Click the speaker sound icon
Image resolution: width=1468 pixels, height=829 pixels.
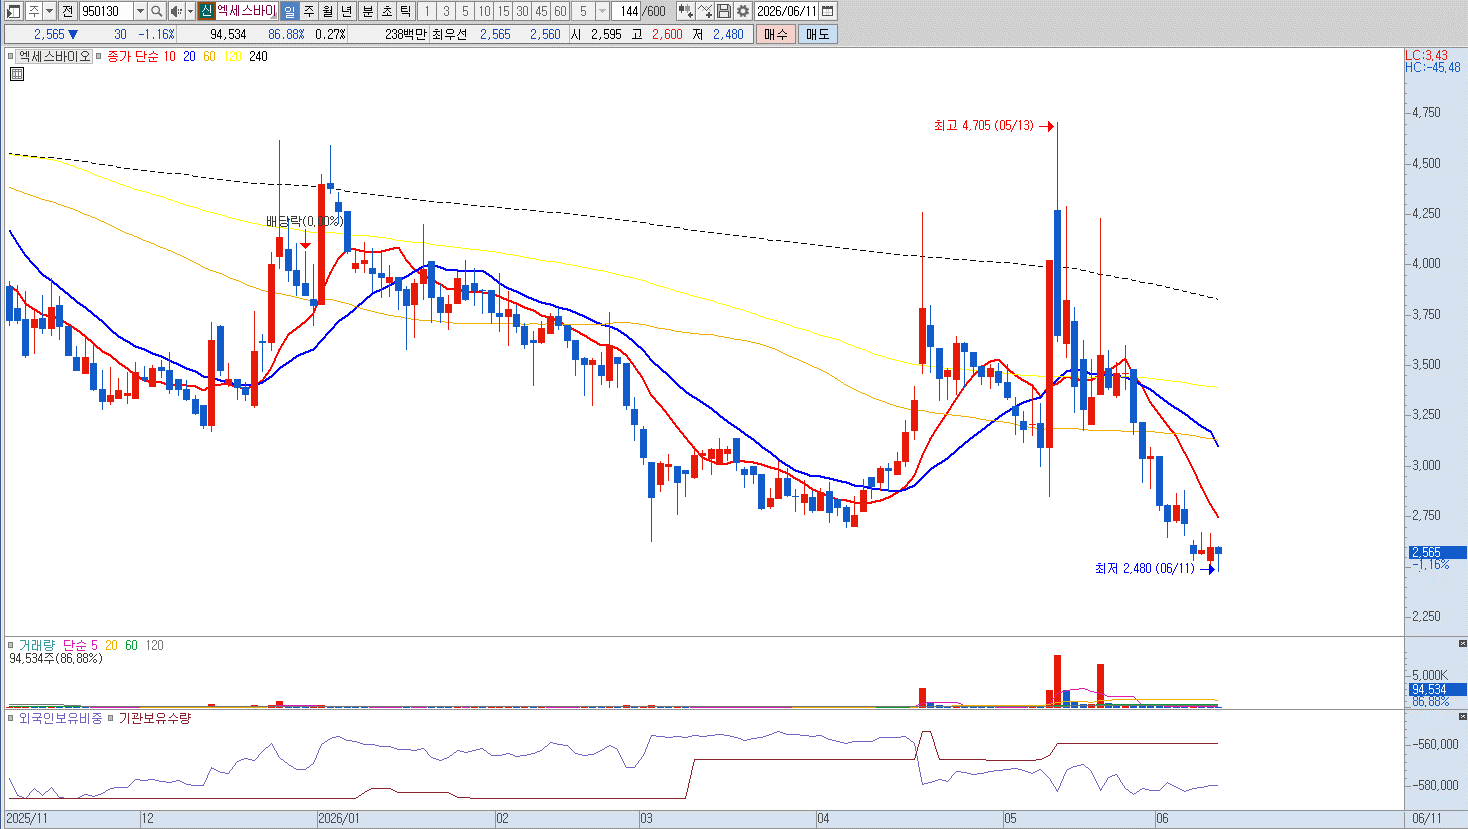(x=176, y=11)
